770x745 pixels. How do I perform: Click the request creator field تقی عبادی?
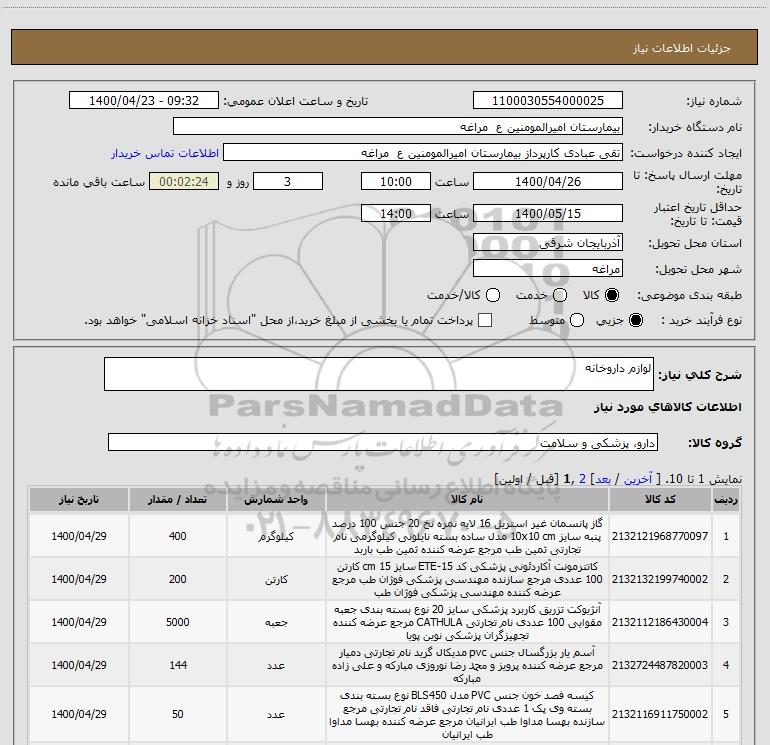point(423,153)
